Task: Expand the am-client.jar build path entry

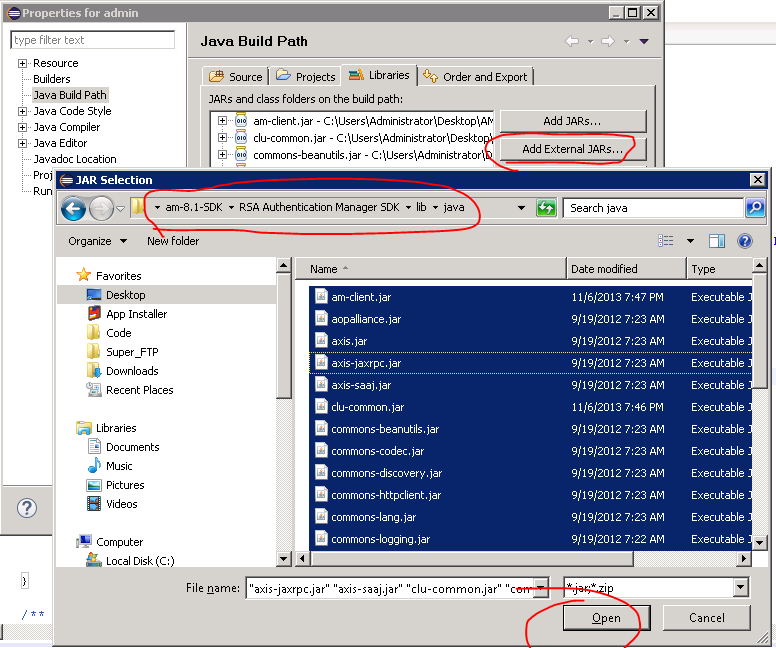Action: pyautogui.click(x=222, y=121)
